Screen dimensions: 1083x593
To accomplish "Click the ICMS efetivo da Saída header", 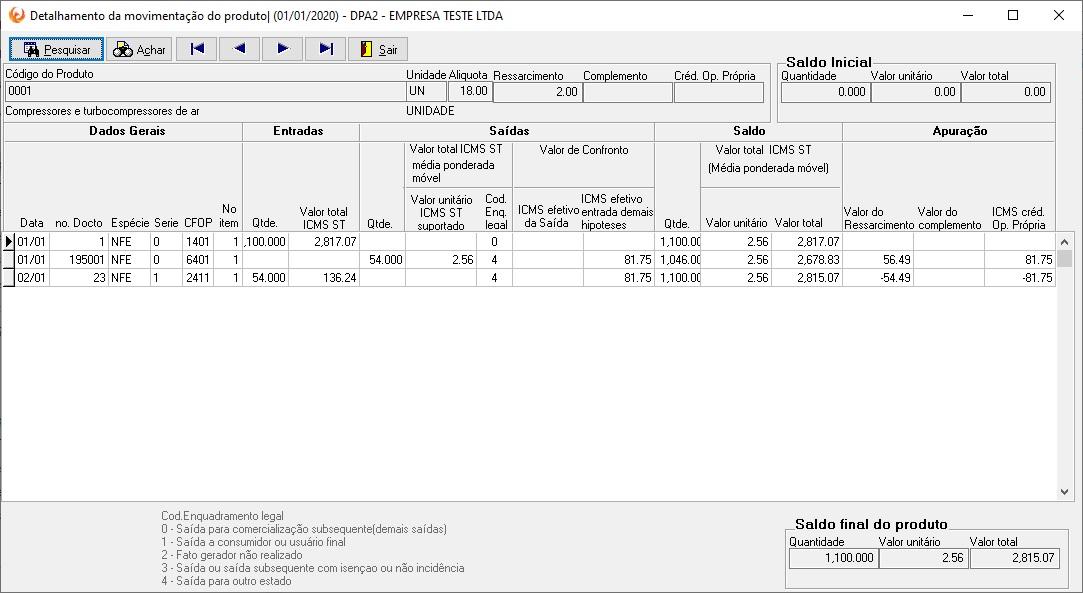I will tap(548, 216).
